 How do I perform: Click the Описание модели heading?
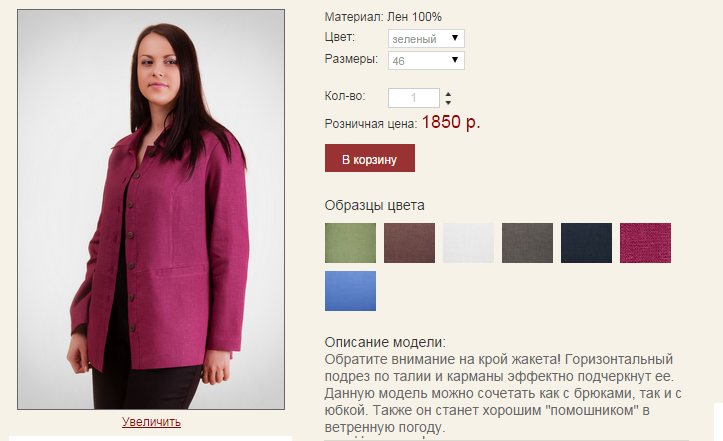coord(385,342)
